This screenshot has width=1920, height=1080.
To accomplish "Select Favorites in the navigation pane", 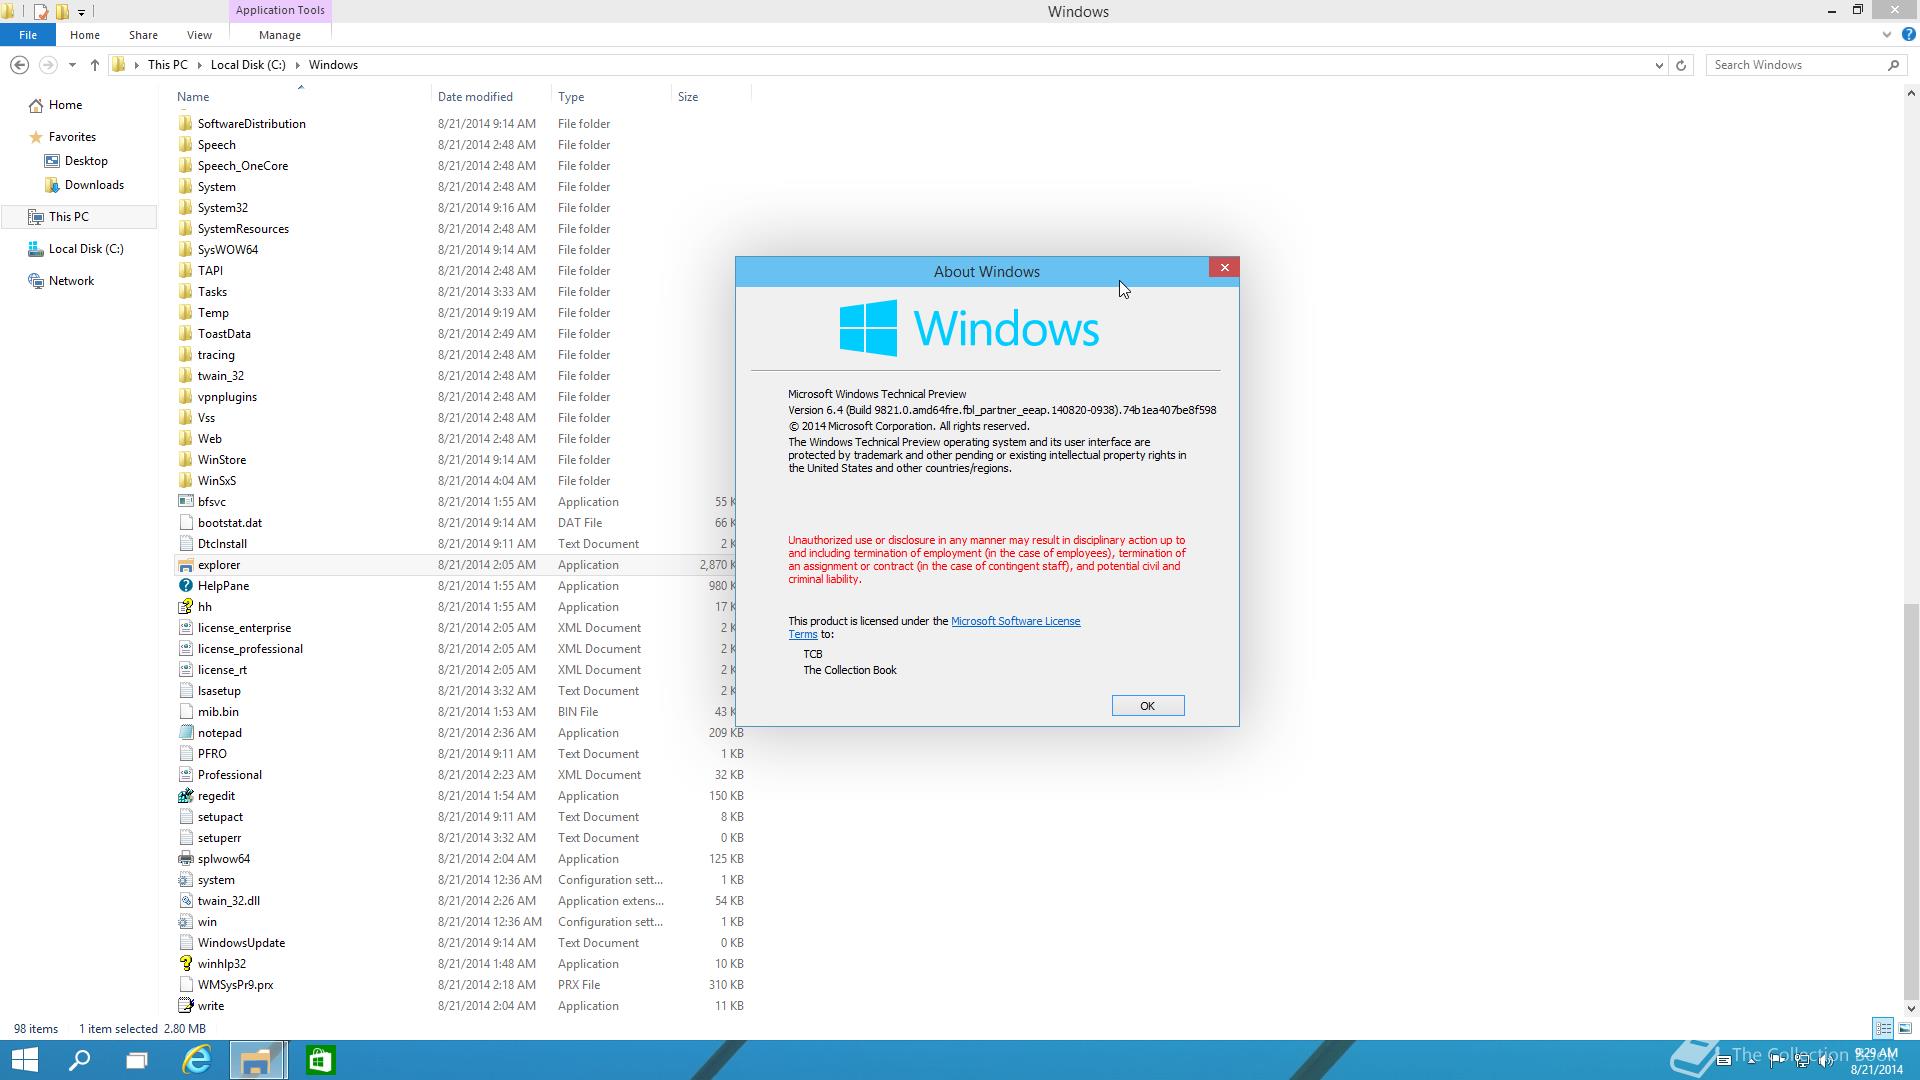I will click(x=72, y=137).
